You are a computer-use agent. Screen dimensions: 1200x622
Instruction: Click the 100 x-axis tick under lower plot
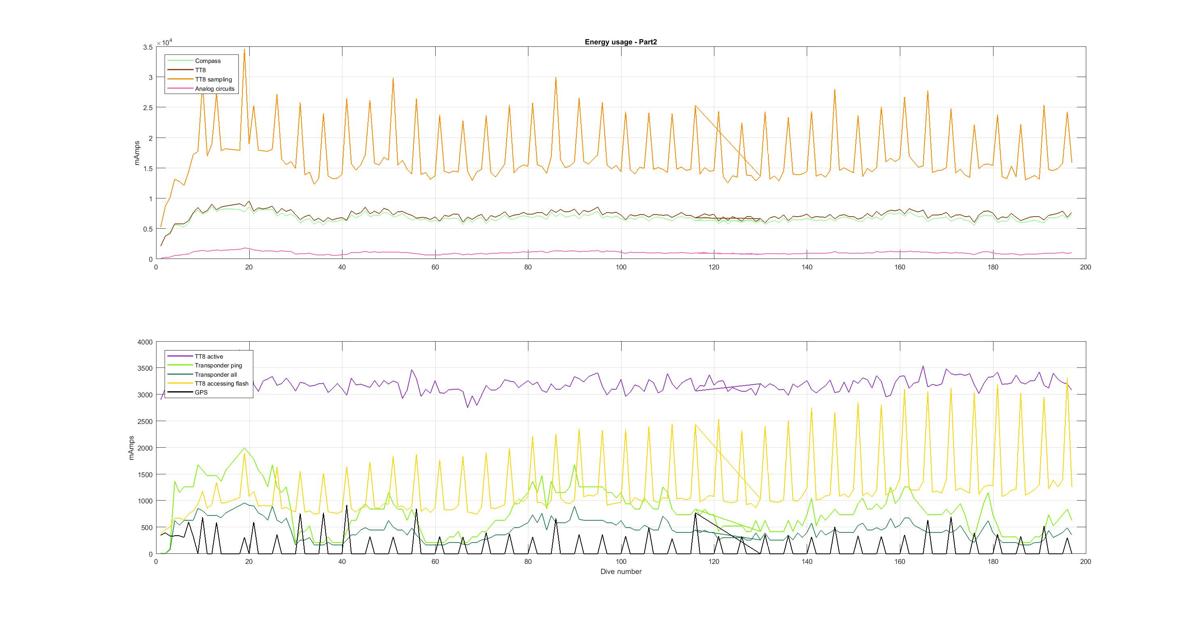621,562
